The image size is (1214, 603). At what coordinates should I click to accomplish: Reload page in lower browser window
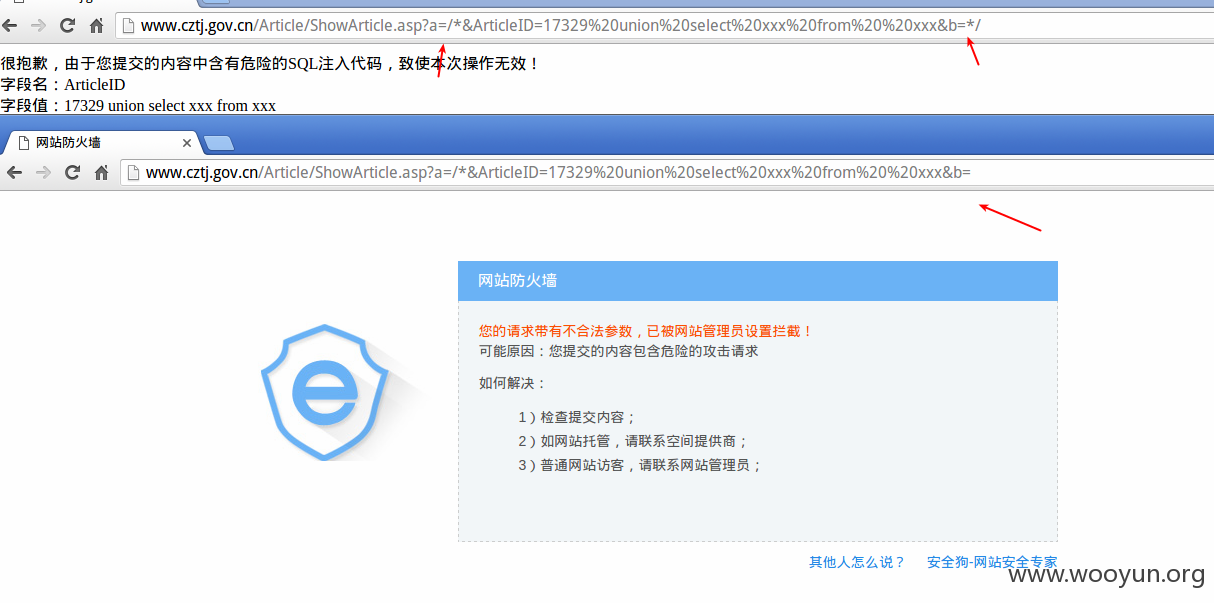point(72,172)
